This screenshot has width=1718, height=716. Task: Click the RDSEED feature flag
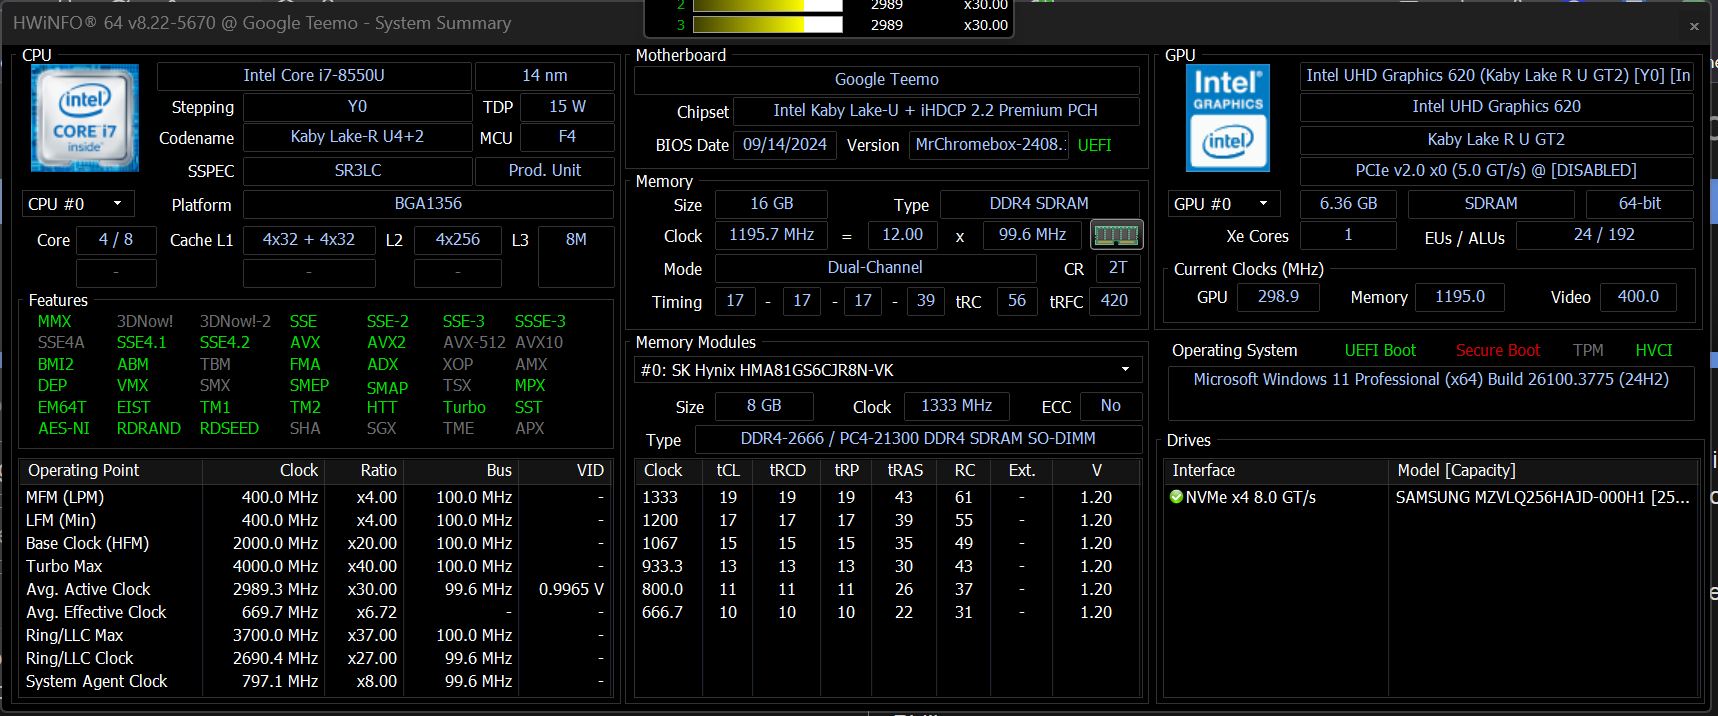pos(229,428)
